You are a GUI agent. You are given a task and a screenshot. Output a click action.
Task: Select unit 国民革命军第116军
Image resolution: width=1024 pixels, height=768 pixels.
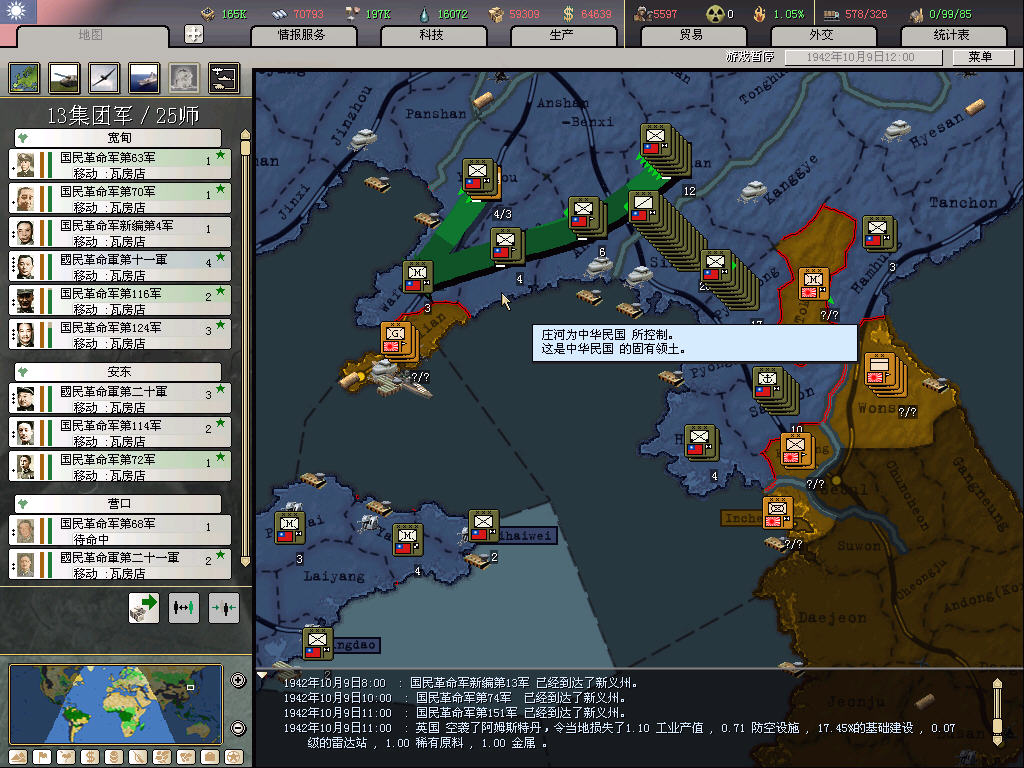(x=120, y=300)
